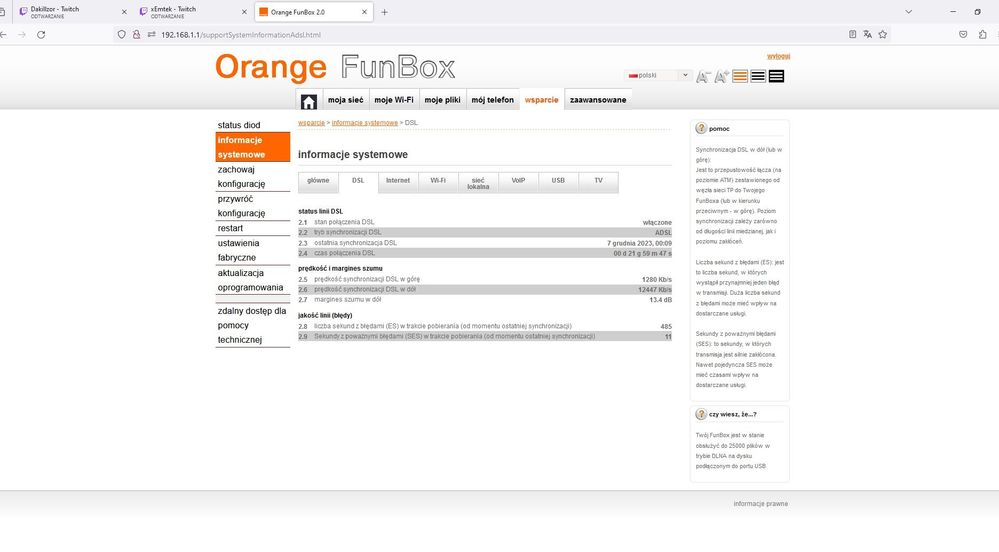This screenshot has width=999, height=552.
Task: Open the 'moja sieć' menu
Action: click(345, 100)
